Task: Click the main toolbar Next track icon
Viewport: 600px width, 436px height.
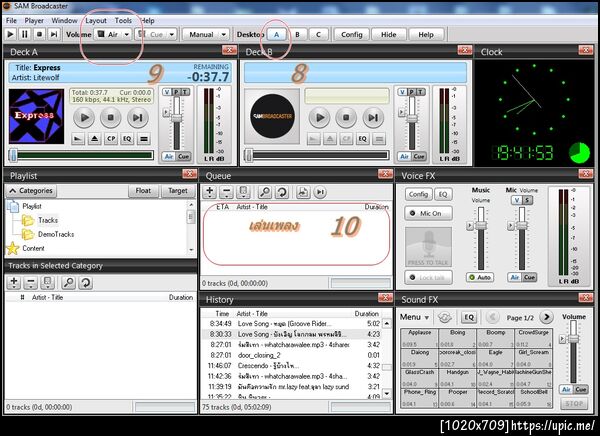Action: point(54,34)
